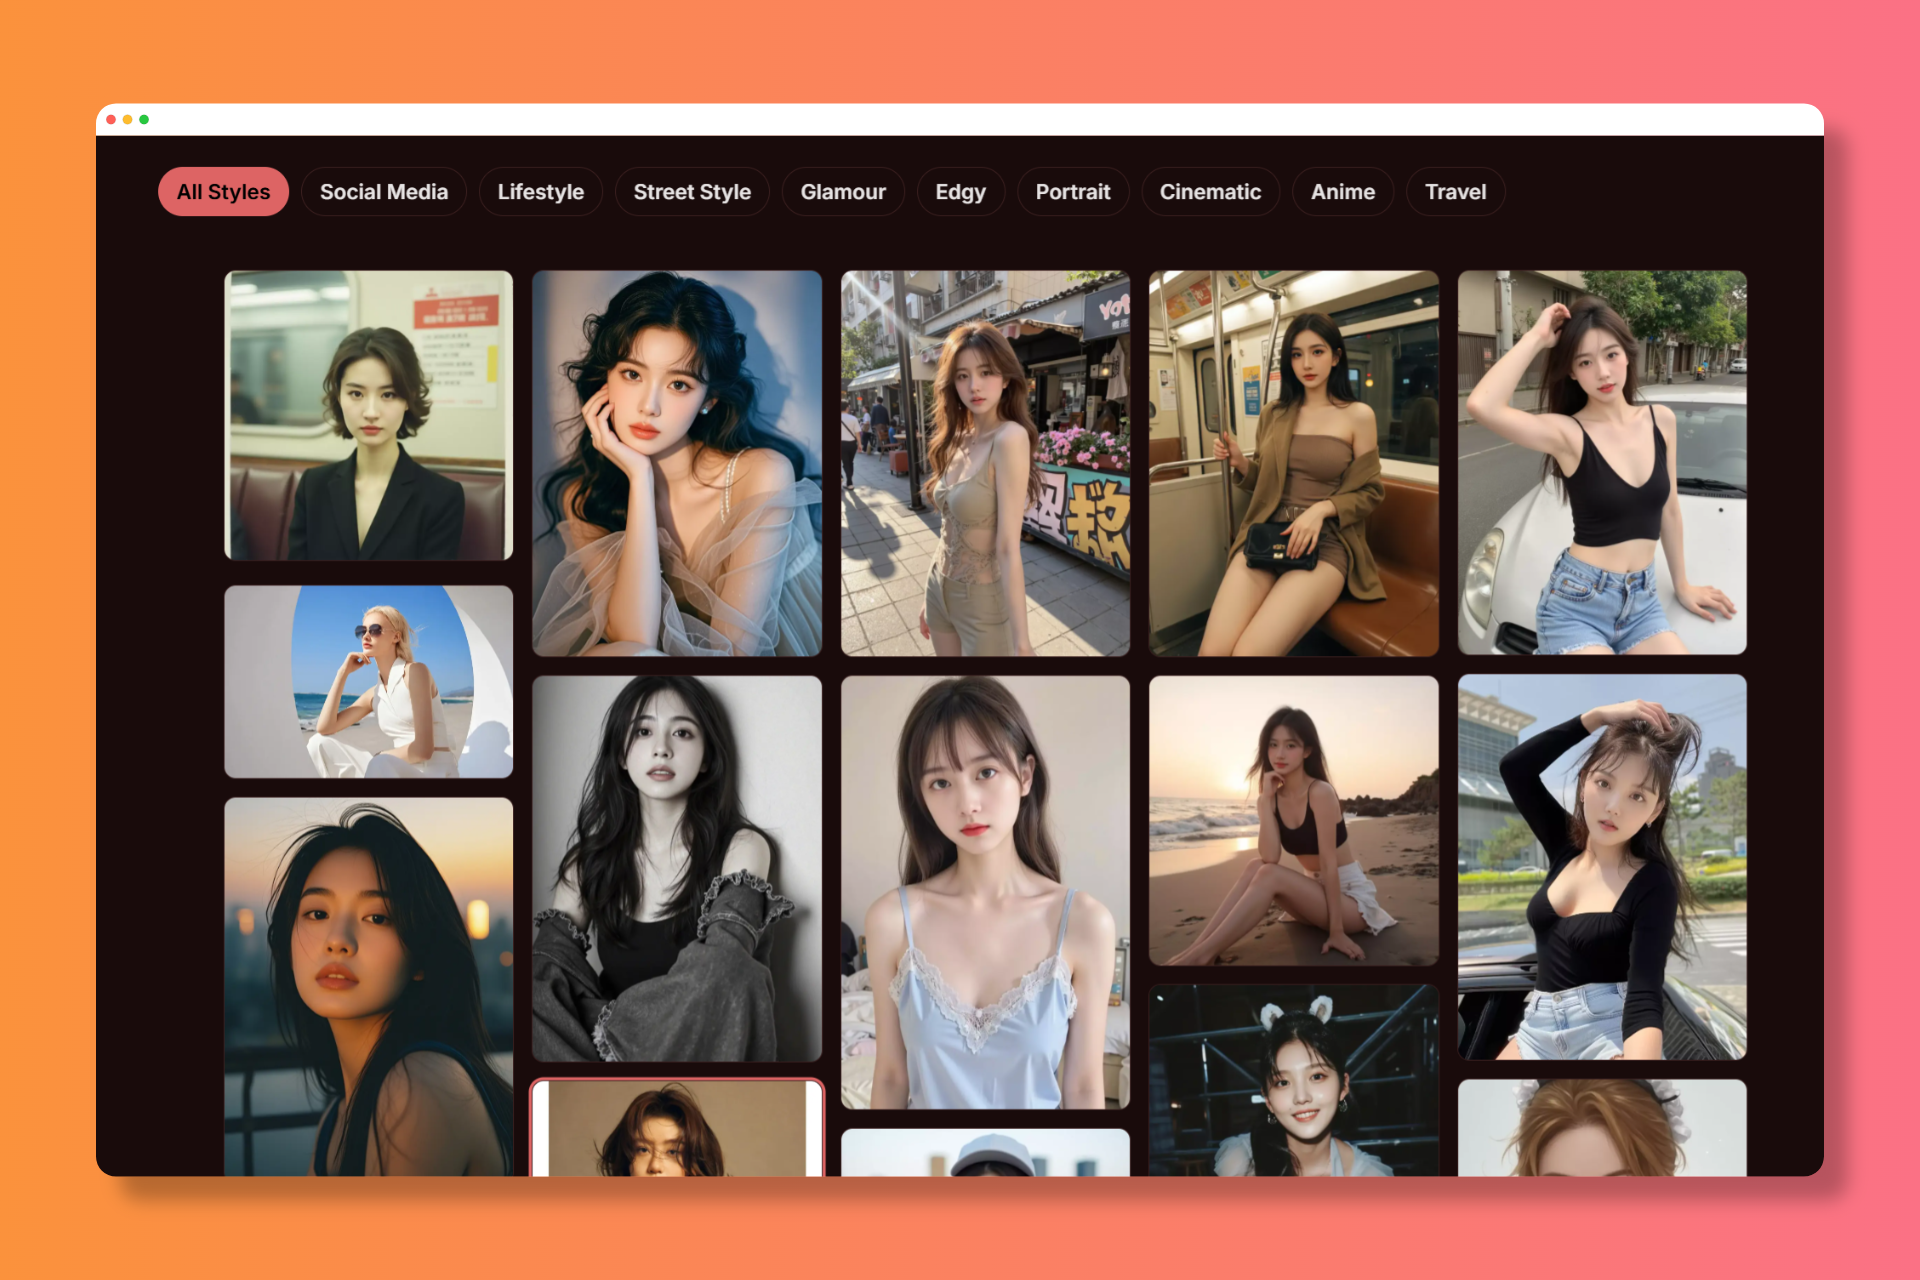
Task: Open woman on white car thumbnail
Action: point(1601,463)
